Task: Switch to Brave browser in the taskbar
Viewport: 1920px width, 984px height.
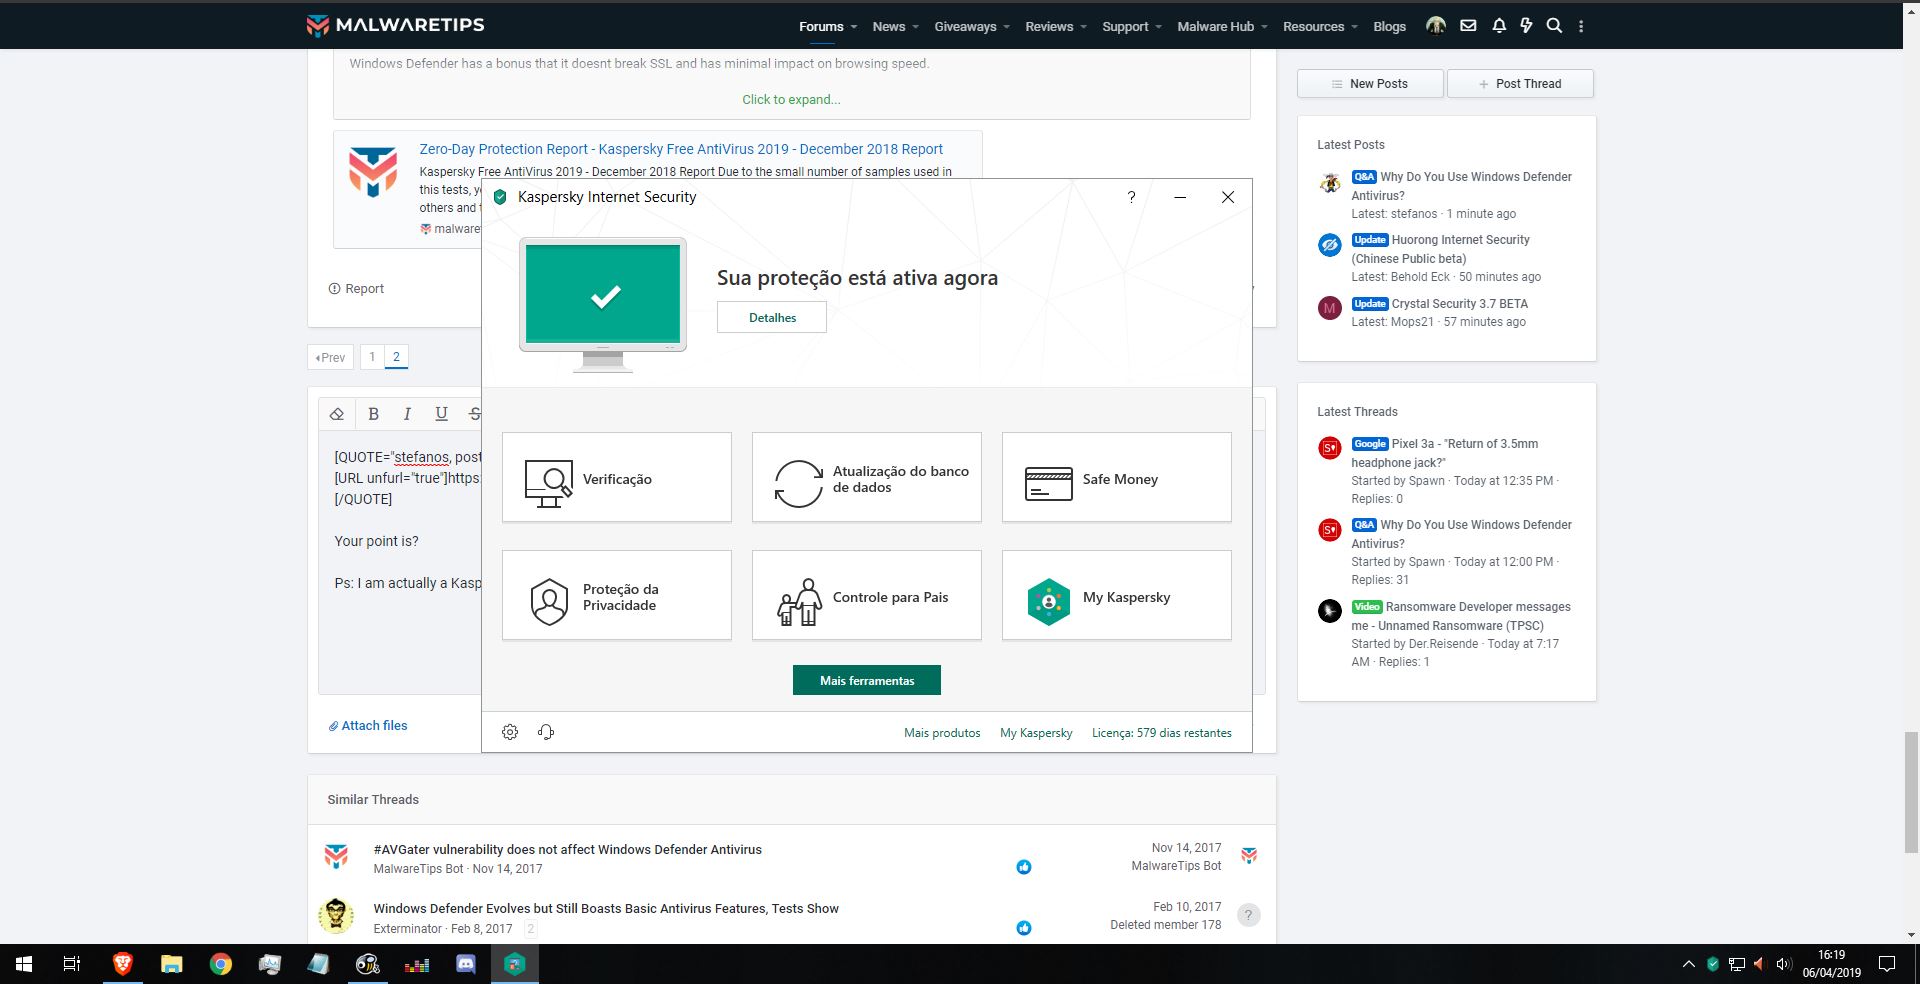Action: [x=122, y=964]
